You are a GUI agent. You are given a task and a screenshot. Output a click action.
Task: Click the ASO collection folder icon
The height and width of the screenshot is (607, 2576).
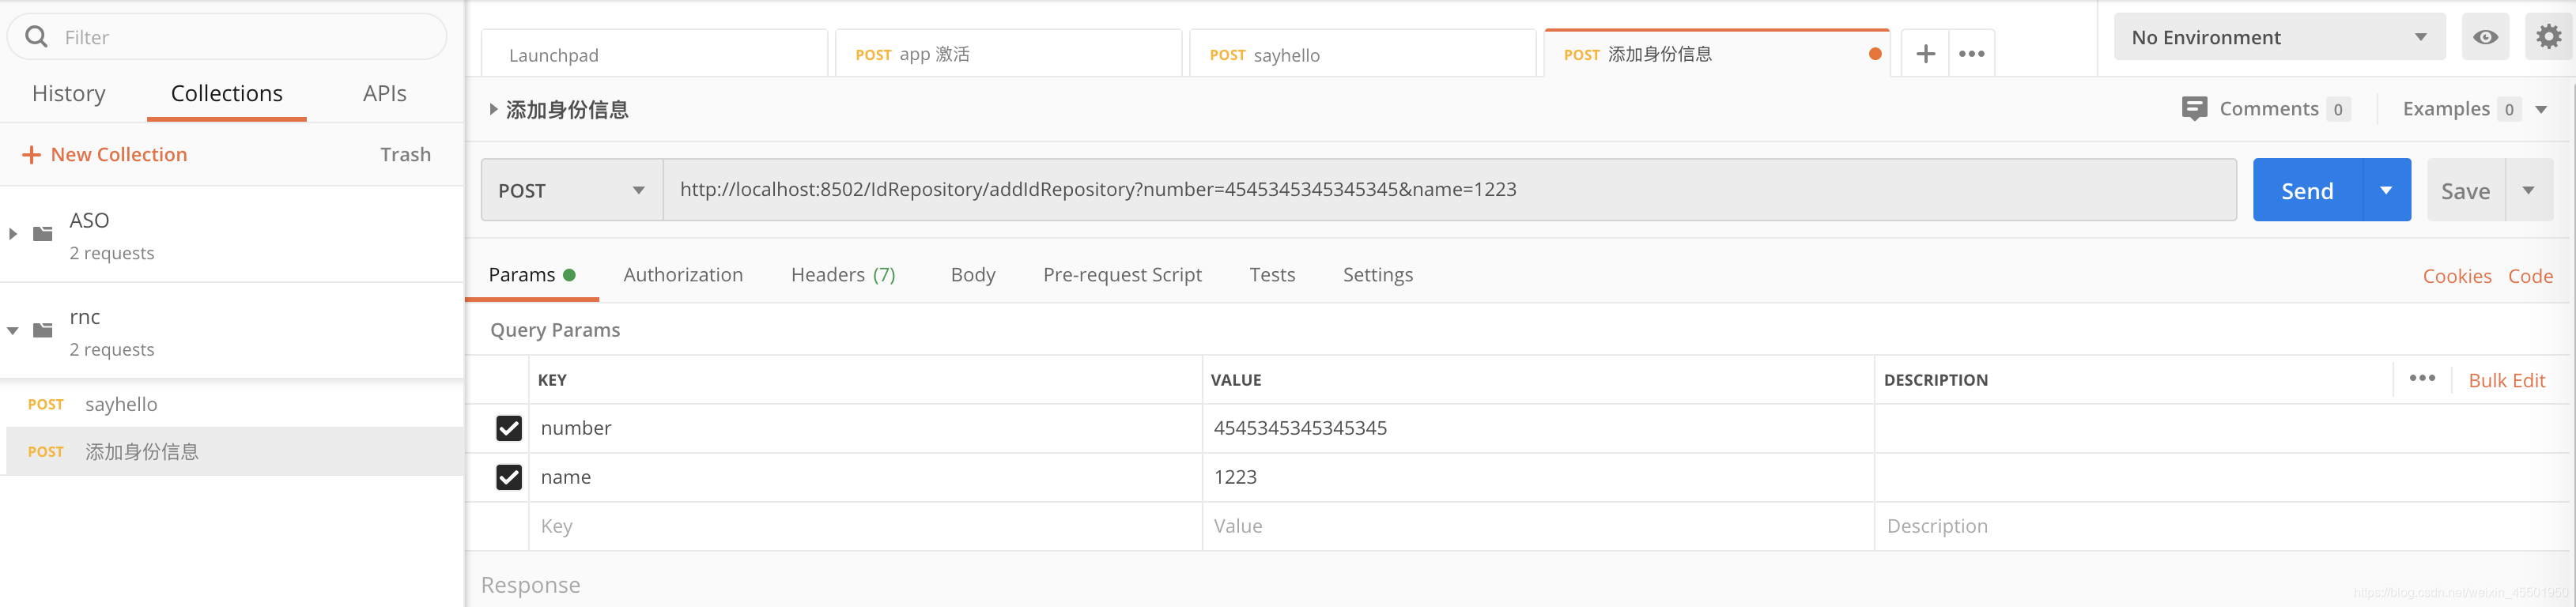[x=43, y=234]
